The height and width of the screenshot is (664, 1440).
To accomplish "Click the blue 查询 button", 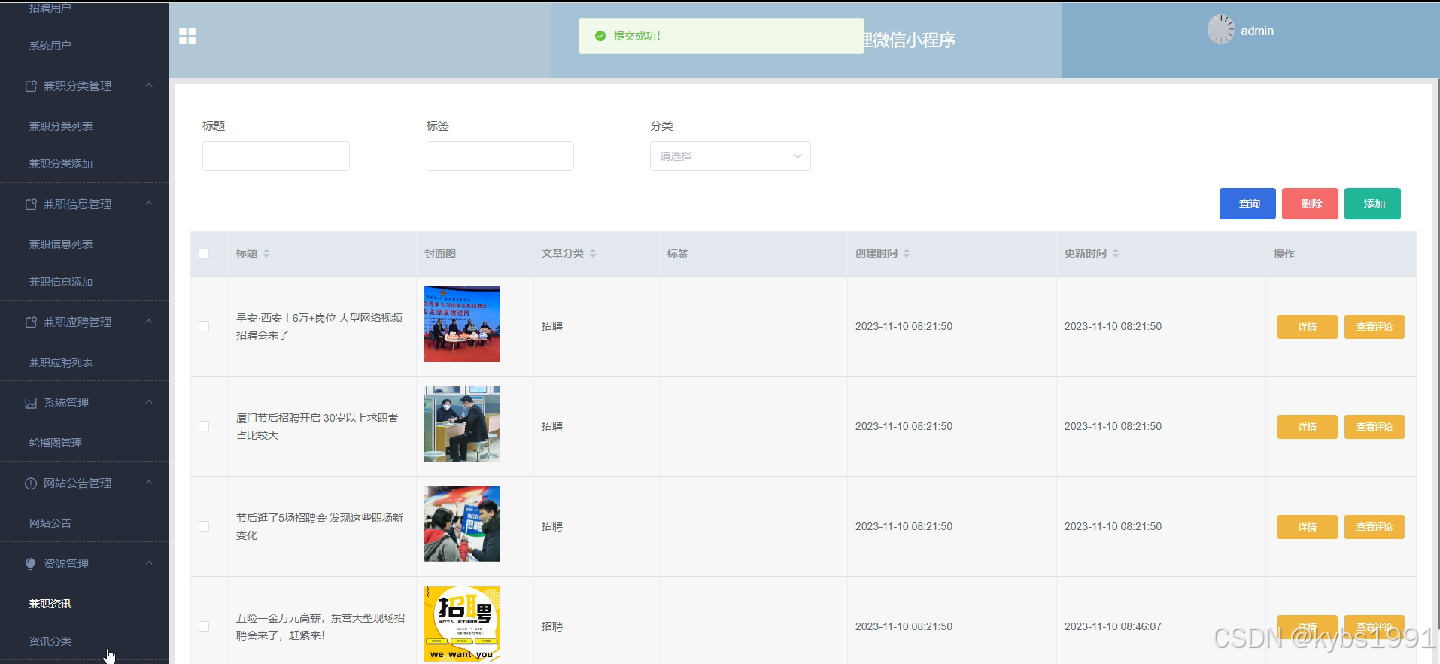I will tap(1248, 203).
